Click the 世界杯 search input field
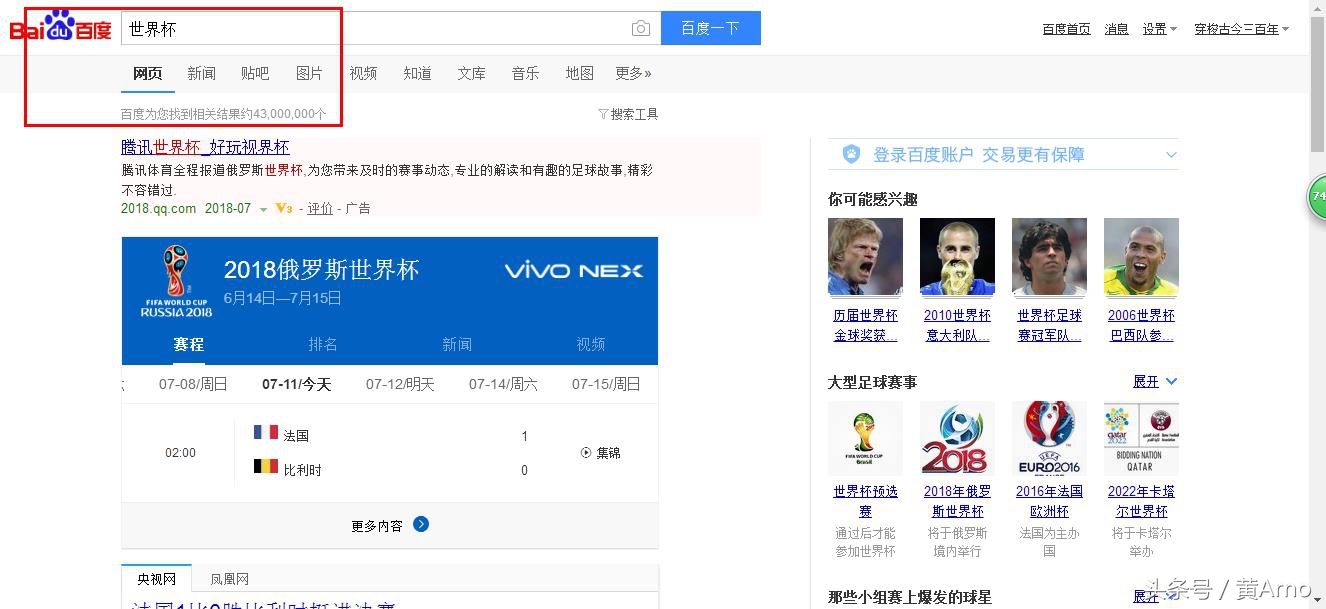The image size is (1326, 609). pyautogui.click(x=391, y=29)
